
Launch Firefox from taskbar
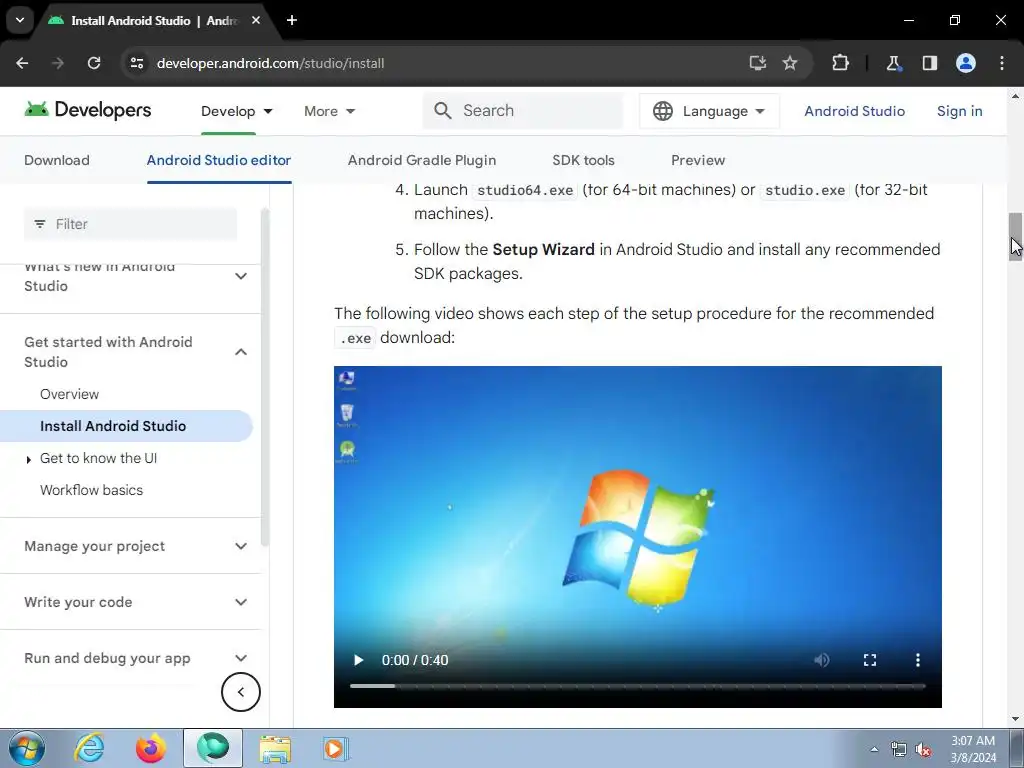150,748
